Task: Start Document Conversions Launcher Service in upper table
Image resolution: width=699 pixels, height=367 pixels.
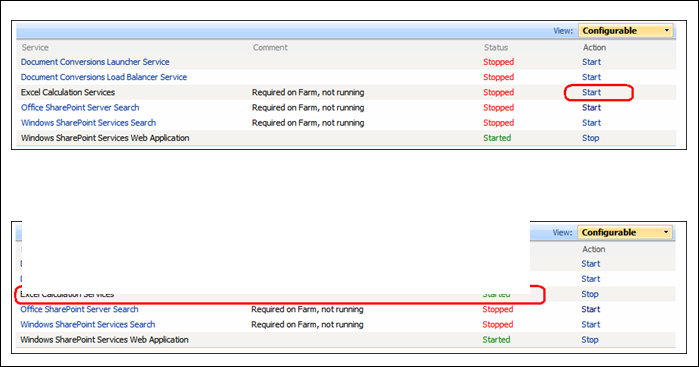Action: pos(591,62)
